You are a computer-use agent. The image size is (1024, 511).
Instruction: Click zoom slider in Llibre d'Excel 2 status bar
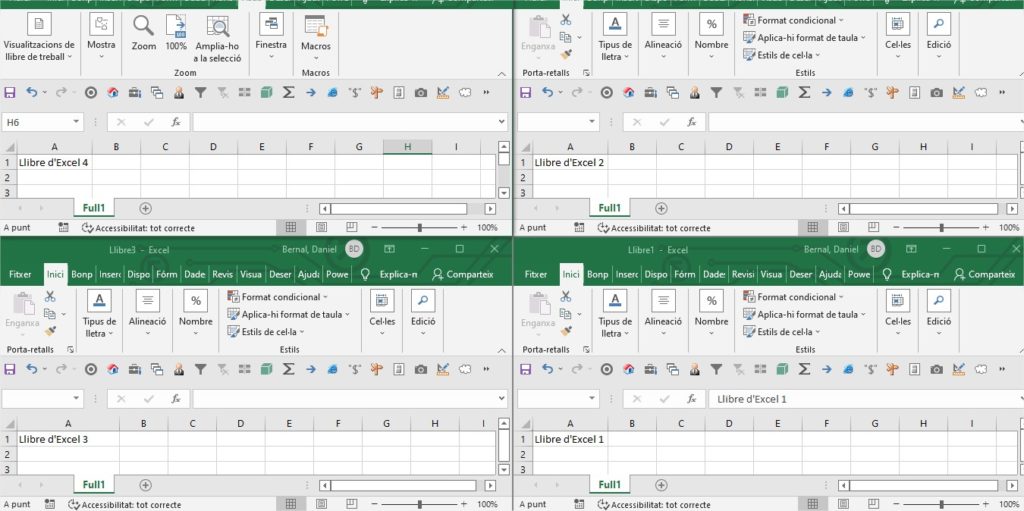coord(941,227)
